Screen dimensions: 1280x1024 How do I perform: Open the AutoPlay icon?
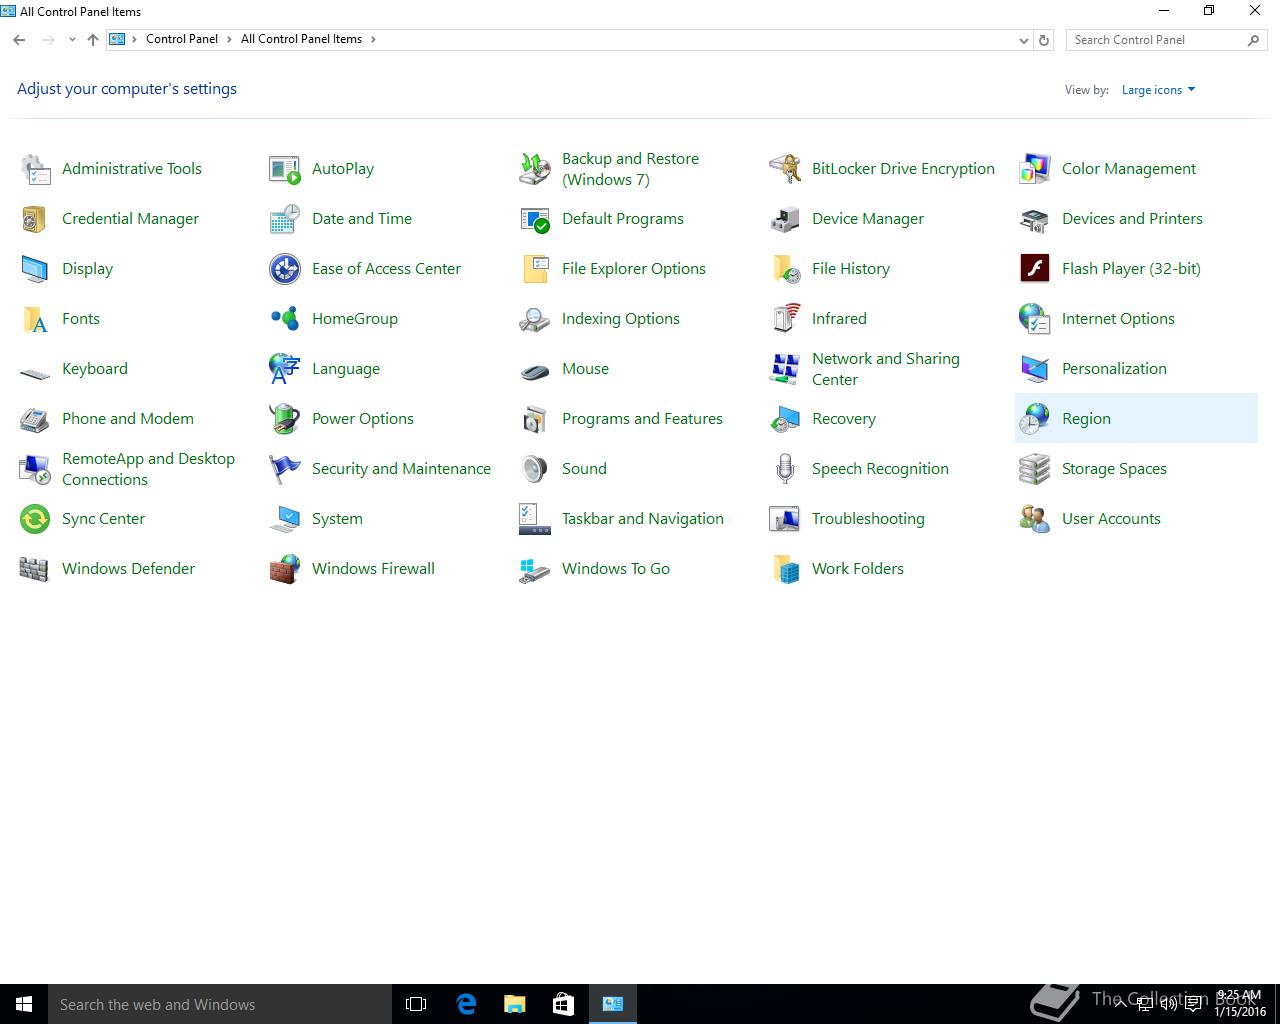point(285,169)
